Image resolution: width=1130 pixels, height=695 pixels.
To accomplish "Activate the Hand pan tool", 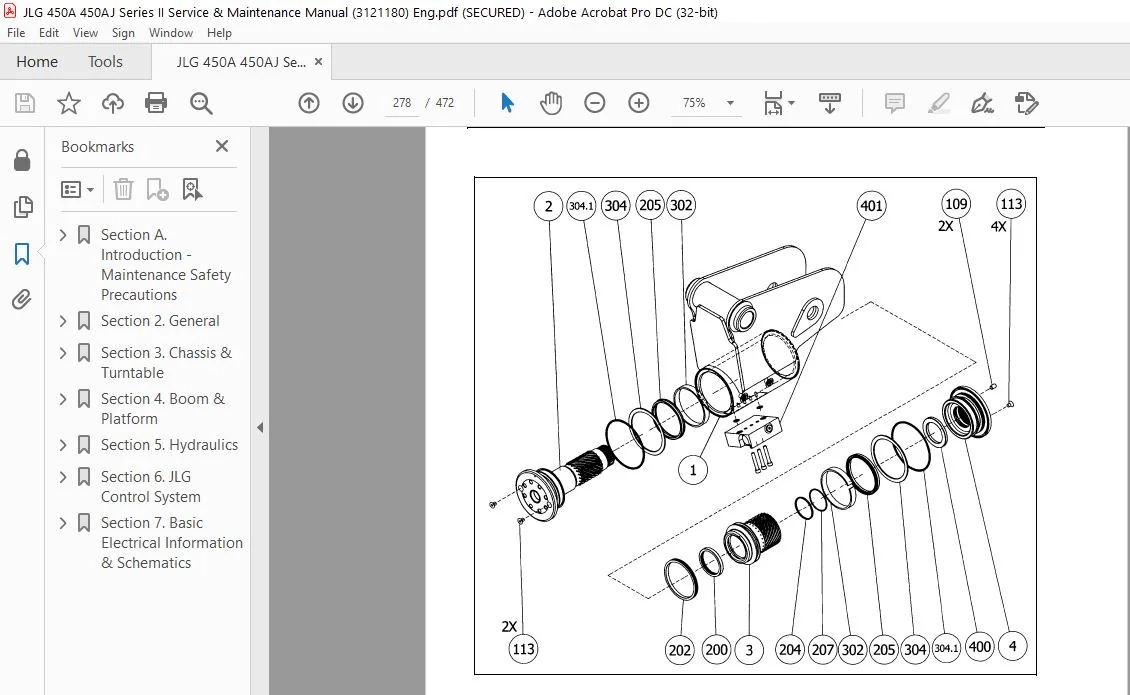I will tap(551, 103).
